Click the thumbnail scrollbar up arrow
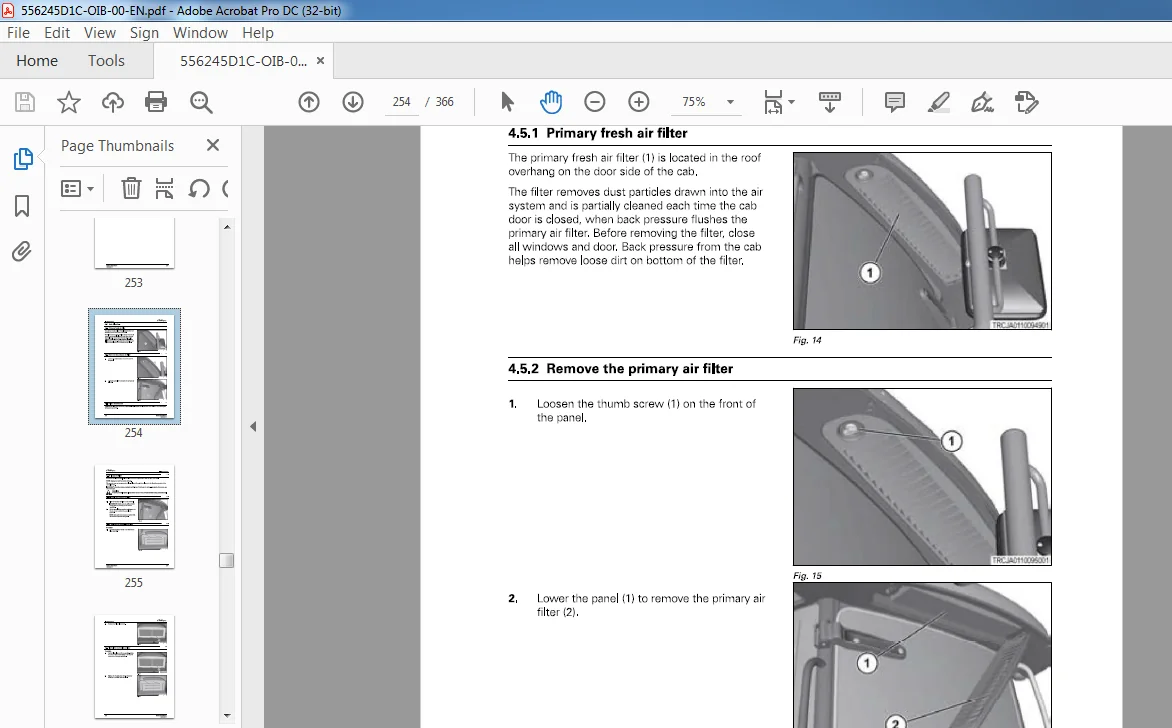Image resolution: width=1172 pixels, height=728 pixels. (227, 226)
